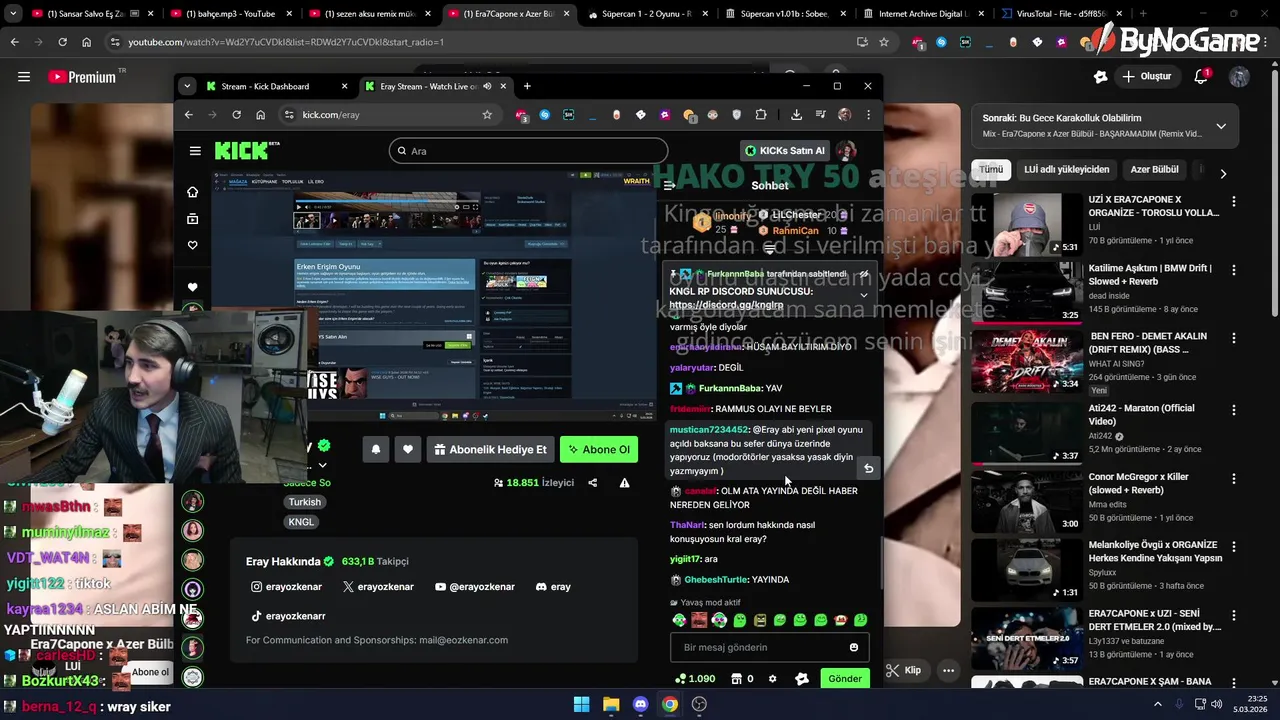Open options for Conor McGregor x Killer video

pyautogui.click(x=1233, y=478)
